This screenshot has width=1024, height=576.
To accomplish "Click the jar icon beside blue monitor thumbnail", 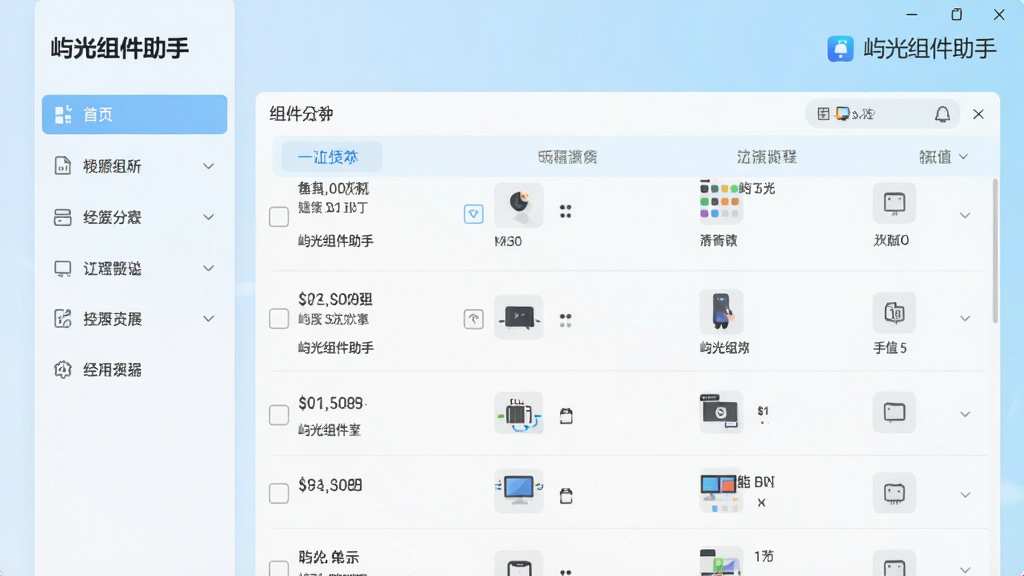I will coord(566,496).
